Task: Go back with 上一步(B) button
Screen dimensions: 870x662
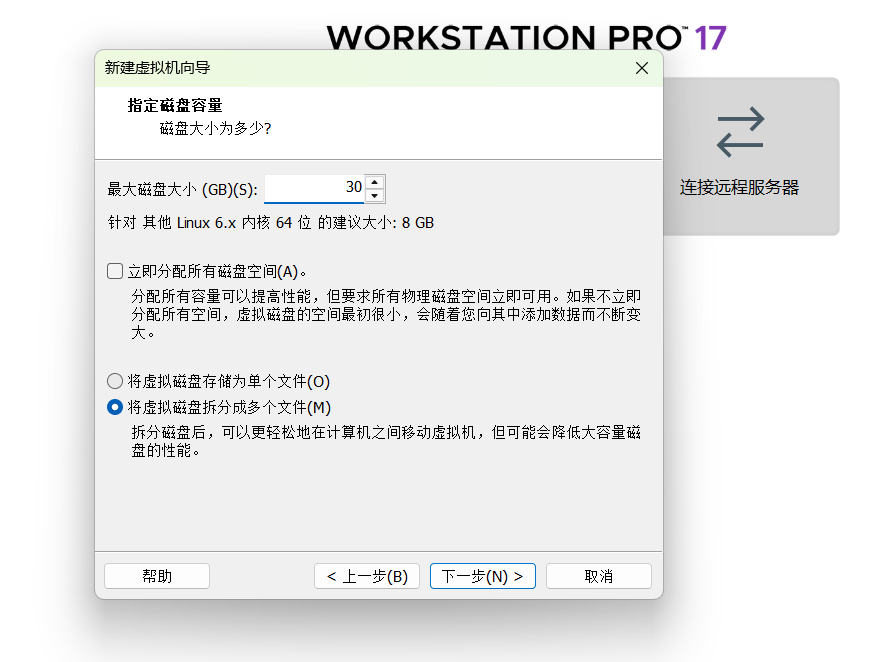Action: [367, 576]
